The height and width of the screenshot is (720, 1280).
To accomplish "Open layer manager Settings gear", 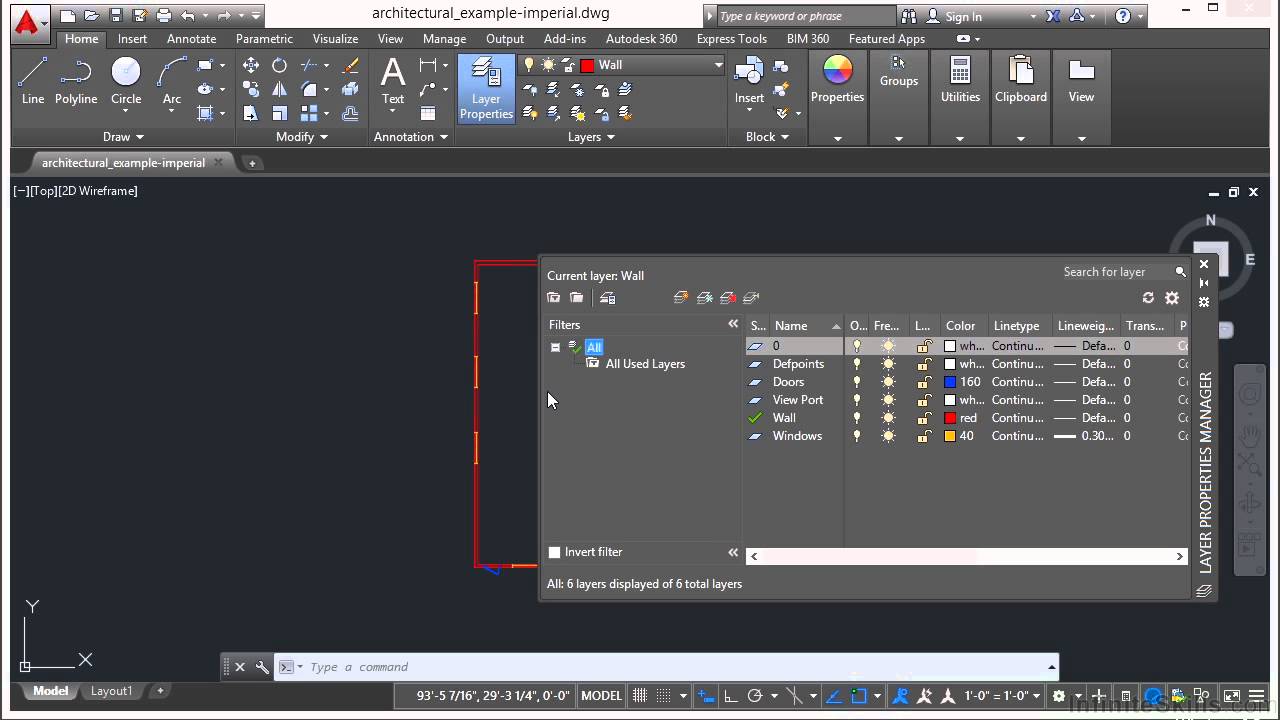I will [x=1172, y=298].
